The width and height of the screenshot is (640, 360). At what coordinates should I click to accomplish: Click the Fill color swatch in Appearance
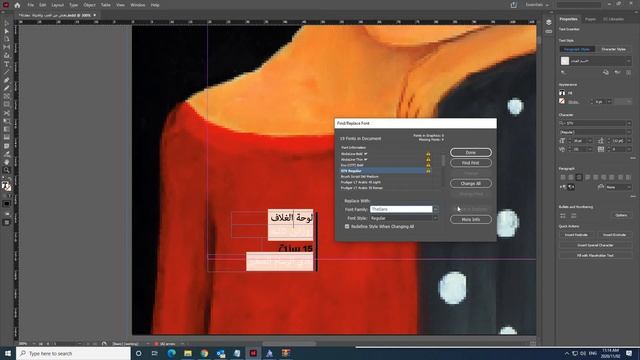tap(562, 93)
